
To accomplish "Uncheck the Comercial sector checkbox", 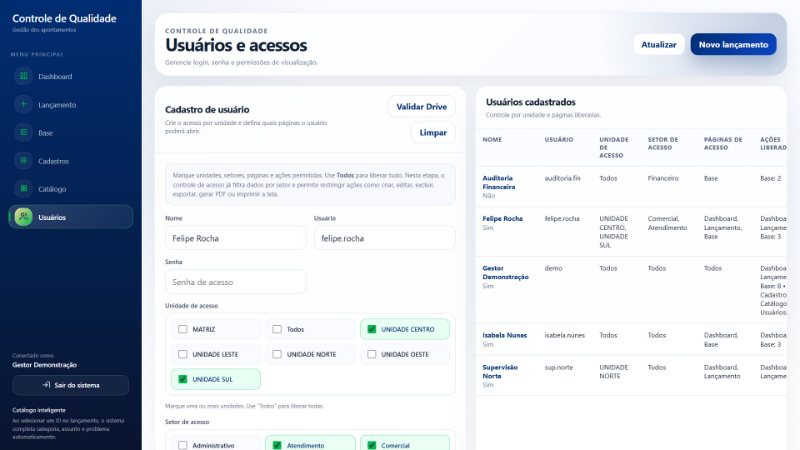I will pyautogui.click(x=371, y=445).
